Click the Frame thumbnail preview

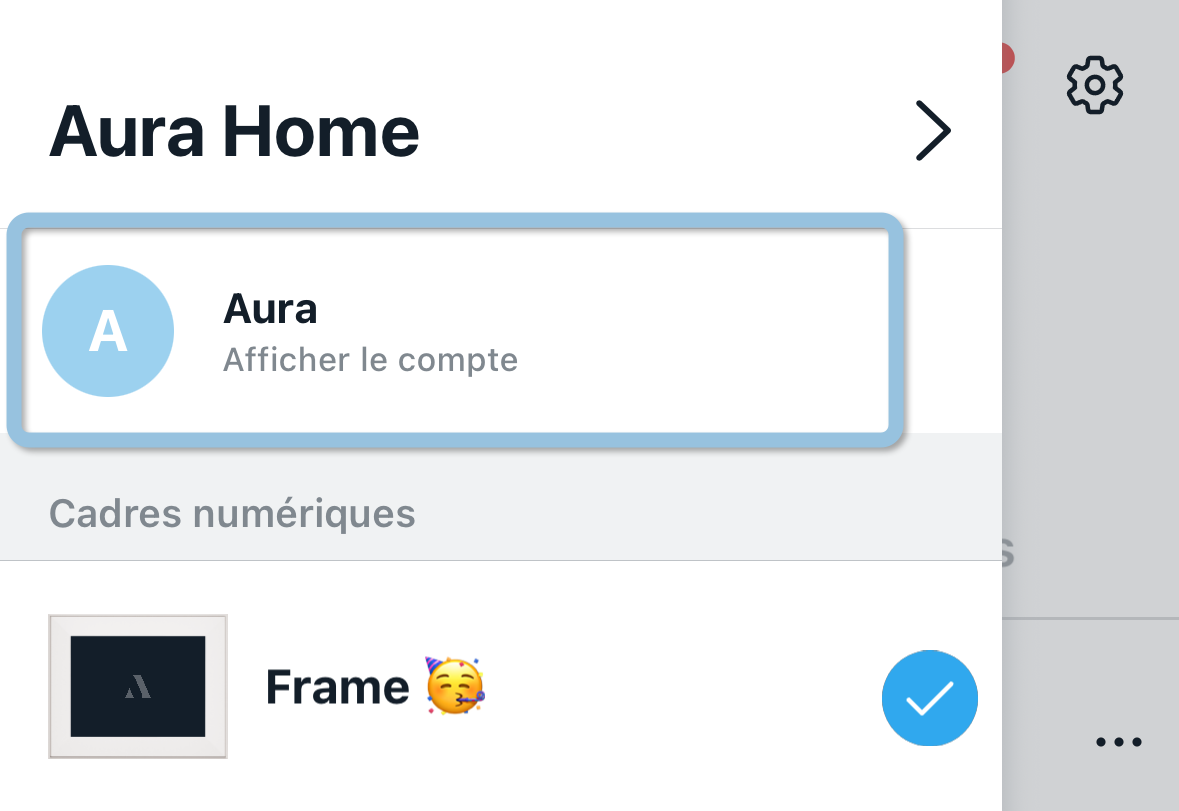[x=138, y=687]
